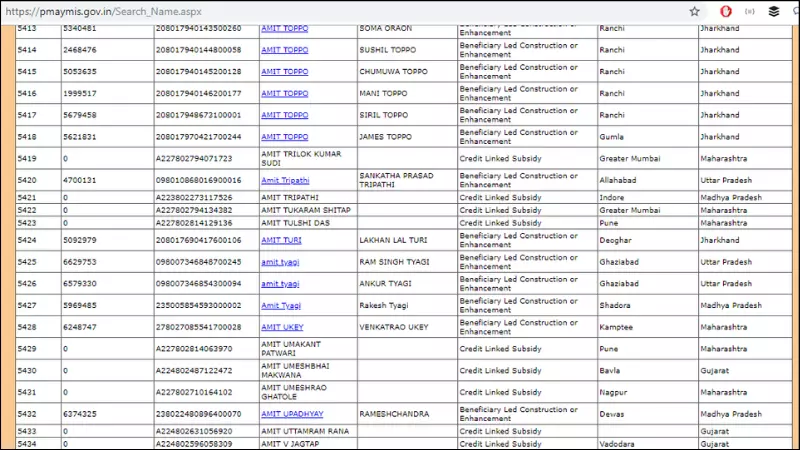
Task: Click serial number 5424
Action: 27,240
